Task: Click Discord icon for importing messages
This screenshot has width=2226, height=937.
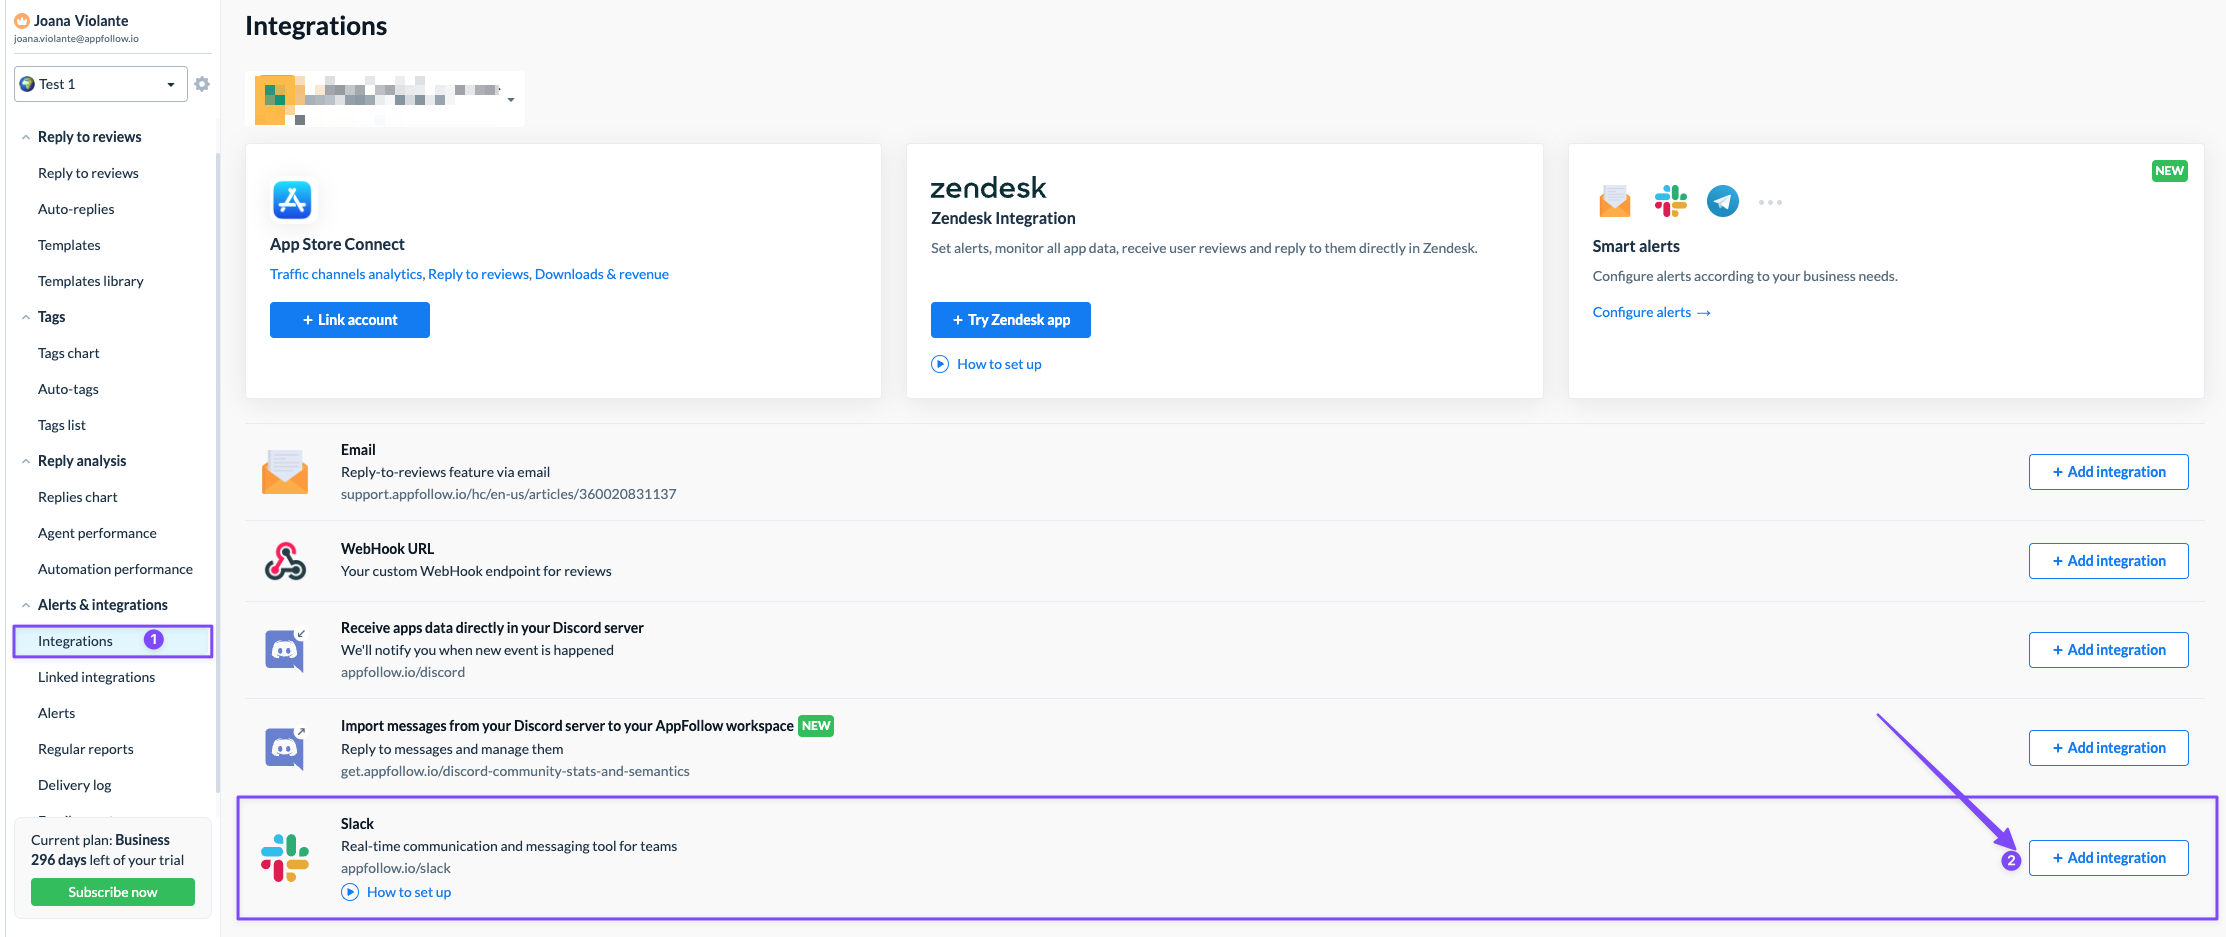Action: click(285, 748)
